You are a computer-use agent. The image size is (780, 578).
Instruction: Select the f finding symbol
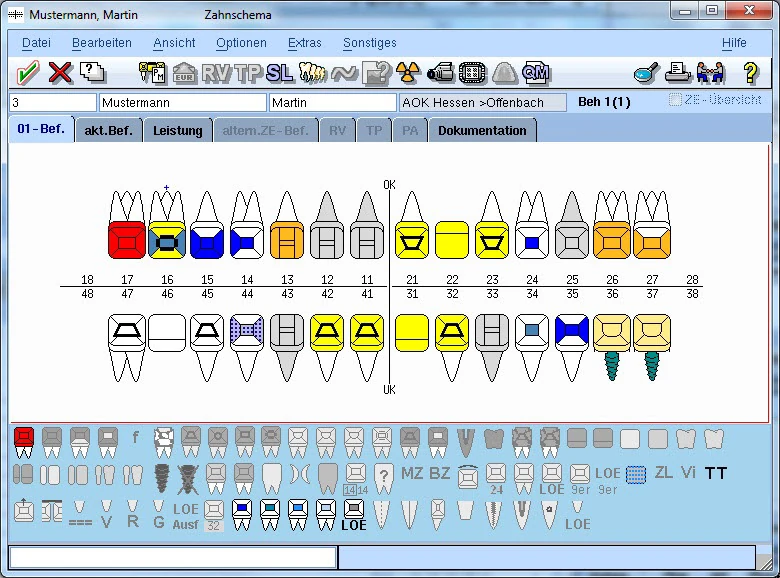135,438
